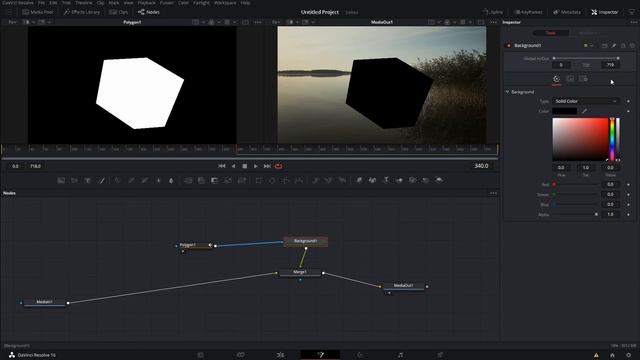Open the Media Pool panel
The width and height of the screenshot is (640, 360).
point(38,12)
